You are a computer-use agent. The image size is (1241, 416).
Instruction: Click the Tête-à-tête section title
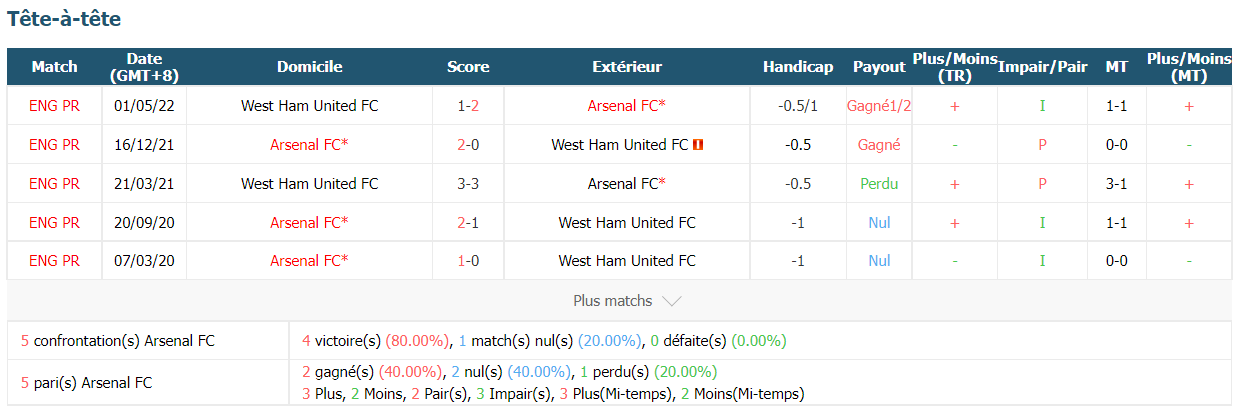(64, 18)
